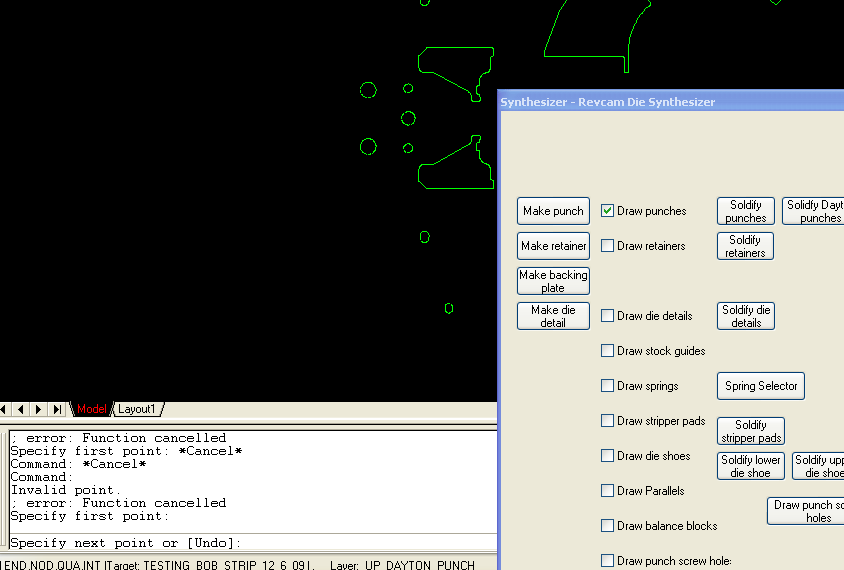The image size is (844, 570).
Task: Click Soldify upper die shoe button
Action: (819, 466)
